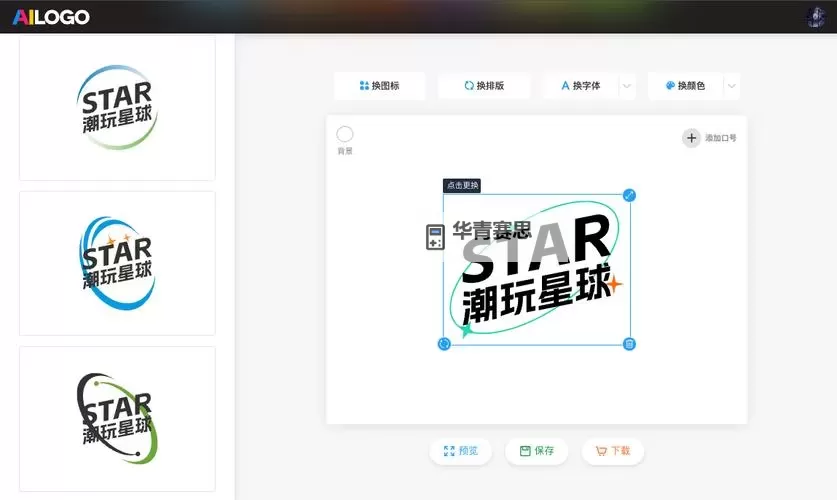This screenshot has width=837, height=500.
Task: Click the white 背景 background color circle
Action: click(x=345, y=134)
